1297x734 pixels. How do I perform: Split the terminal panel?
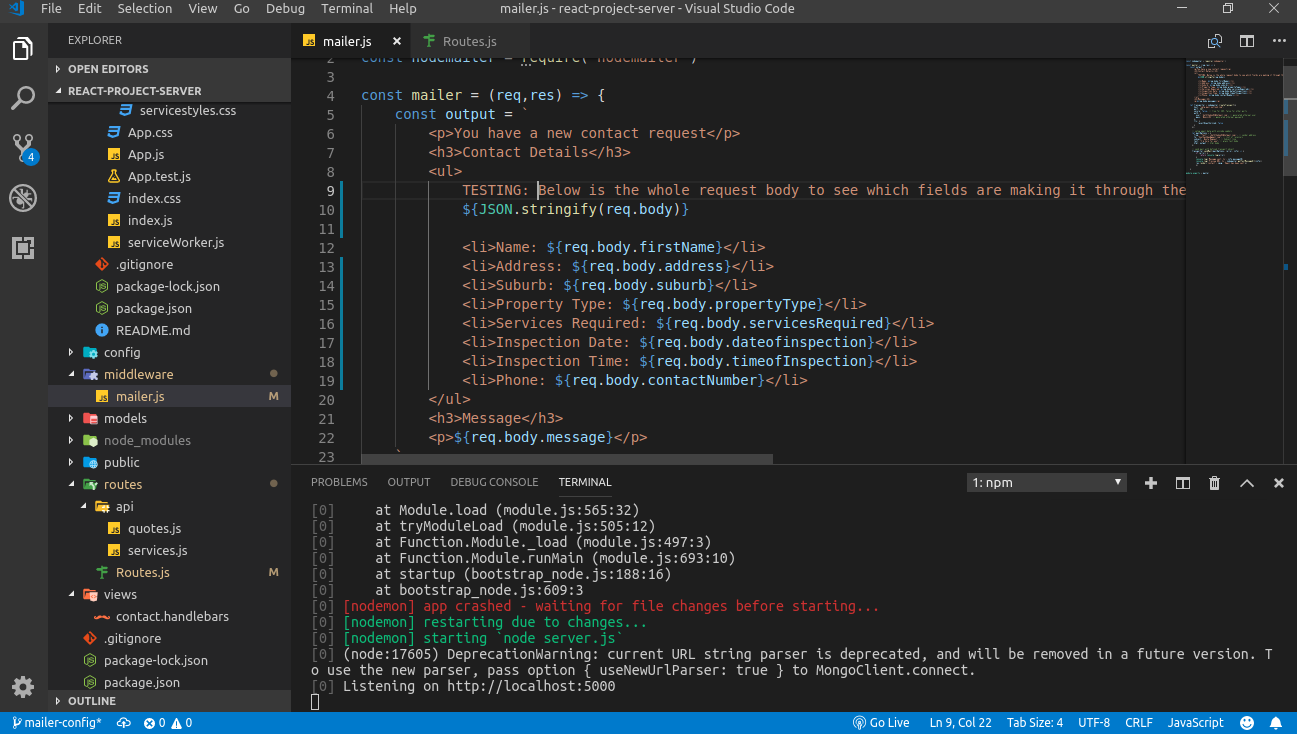[1183, 483]
